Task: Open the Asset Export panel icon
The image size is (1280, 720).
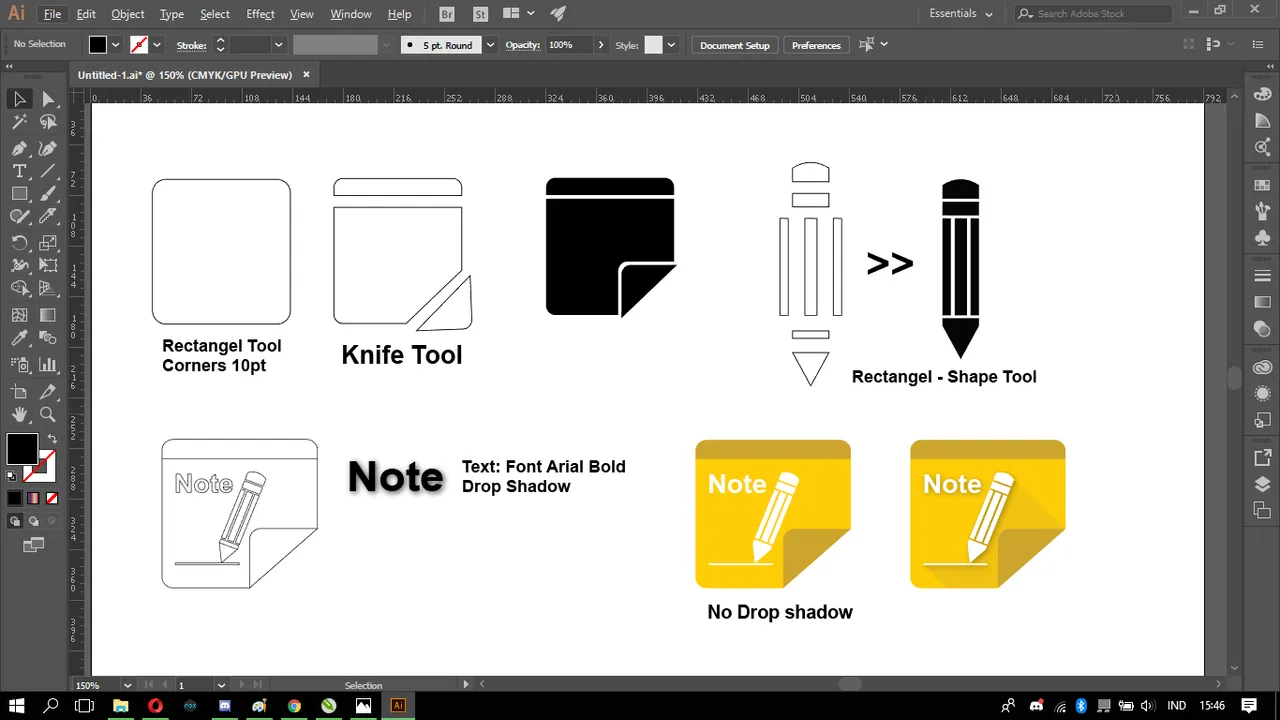Action: tap(1262, 458)
